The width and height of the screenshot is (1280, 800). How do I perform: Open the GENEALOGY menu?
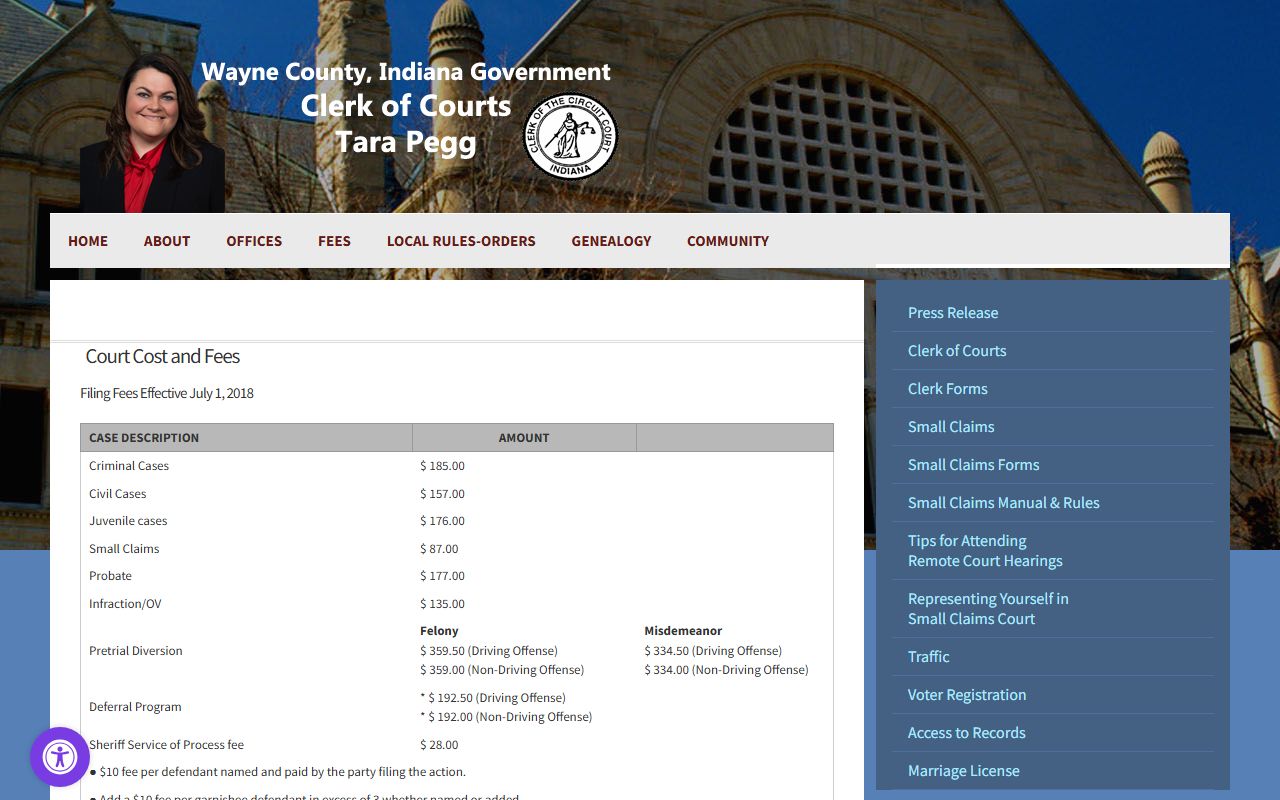click(x=611, y=241)
